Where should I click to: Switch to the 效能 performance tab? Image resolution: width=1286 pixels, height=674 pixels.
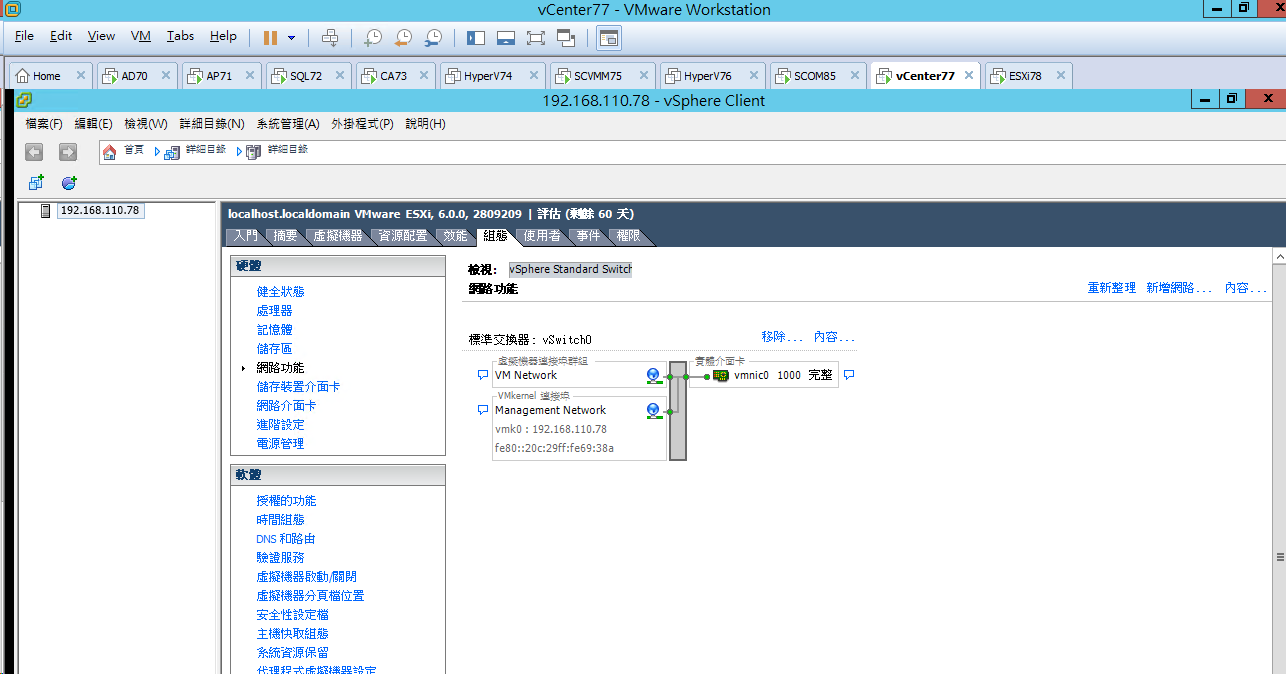[455, 236]
